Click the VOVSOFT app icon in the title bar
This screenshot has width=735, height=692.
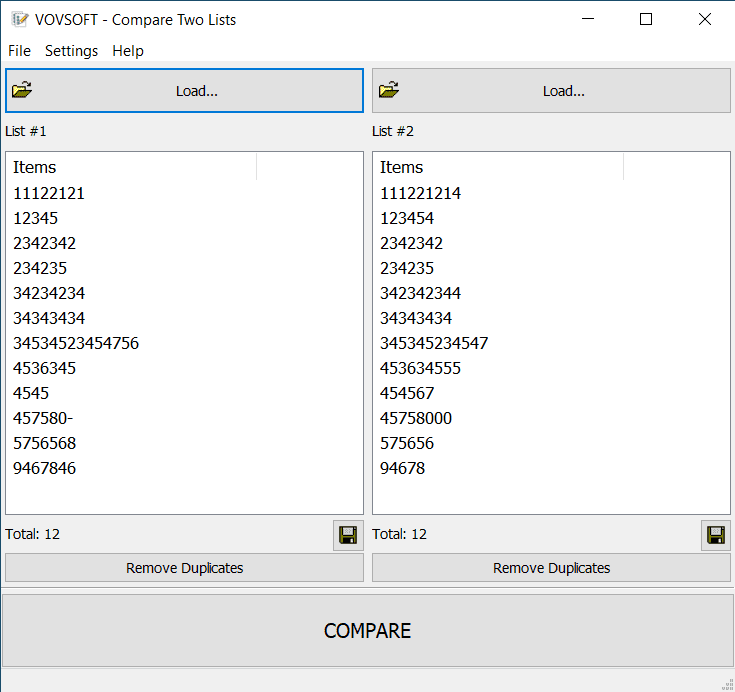(x=19, y=19)
